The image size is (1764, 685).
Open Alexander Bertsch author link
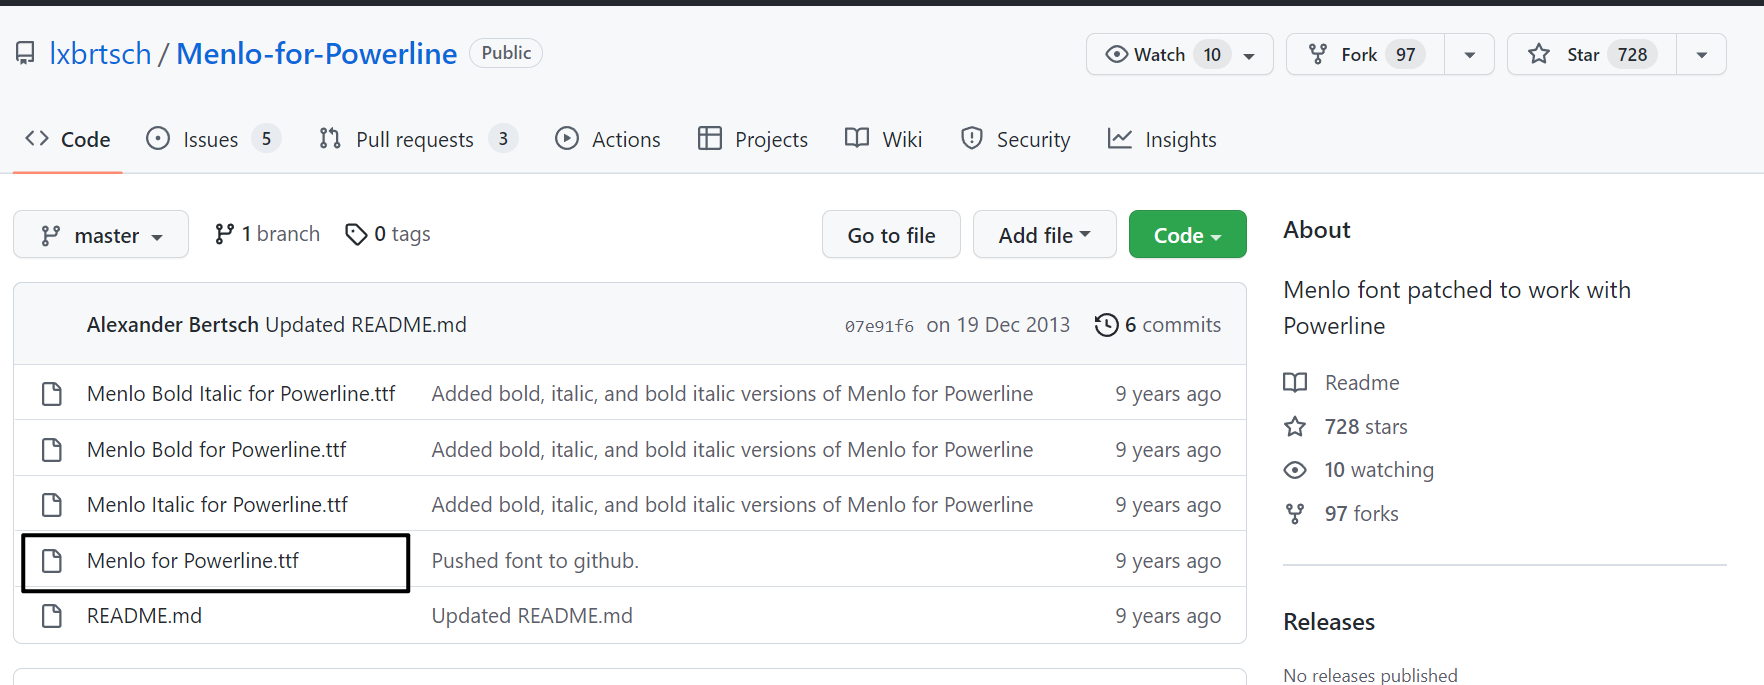click(x=173, y=325)
